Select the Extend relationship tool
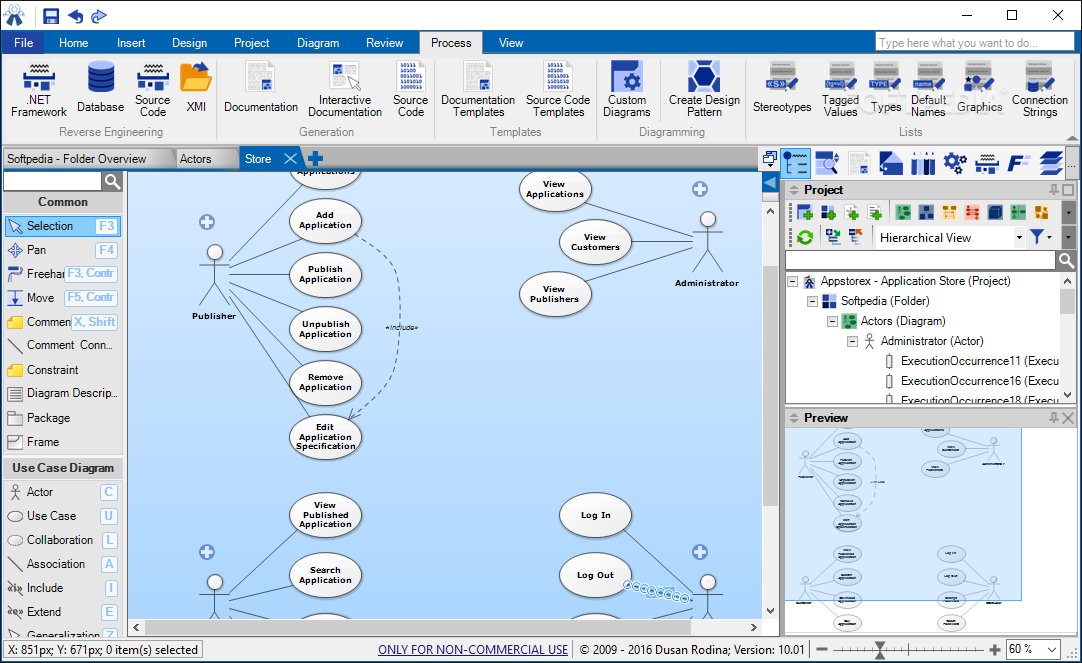The height and width of the screenshot is (663, 1082). click(x=62, y=612)
